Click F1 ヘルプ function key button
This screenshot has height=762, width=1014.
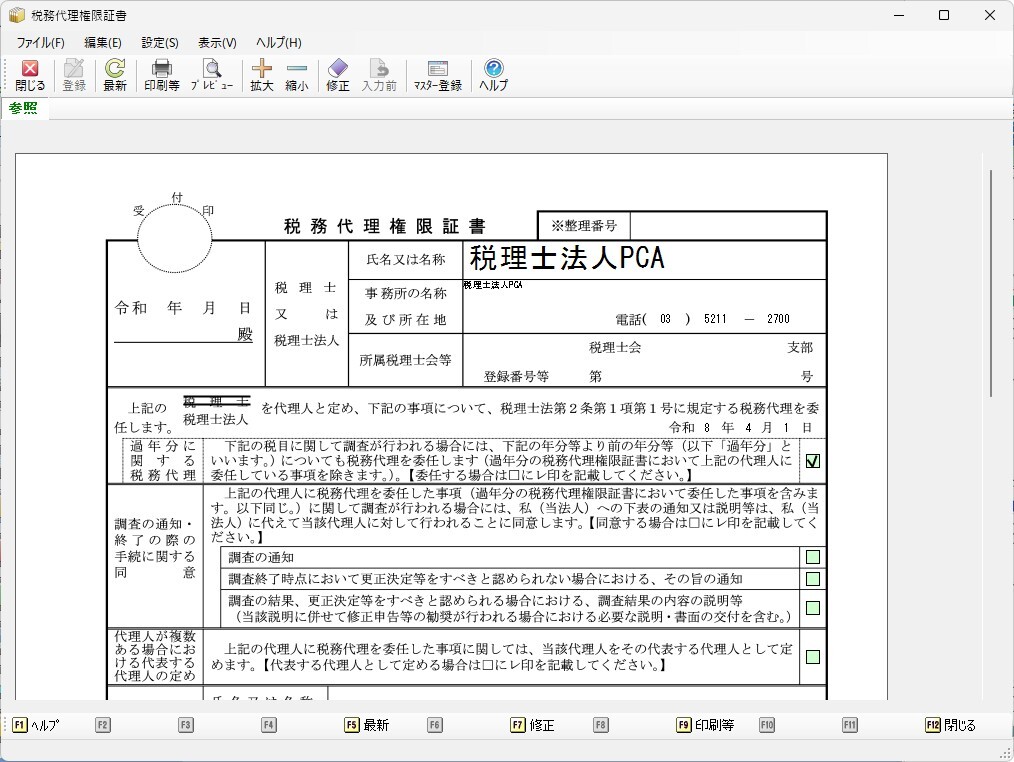click(x=36, y=725)
